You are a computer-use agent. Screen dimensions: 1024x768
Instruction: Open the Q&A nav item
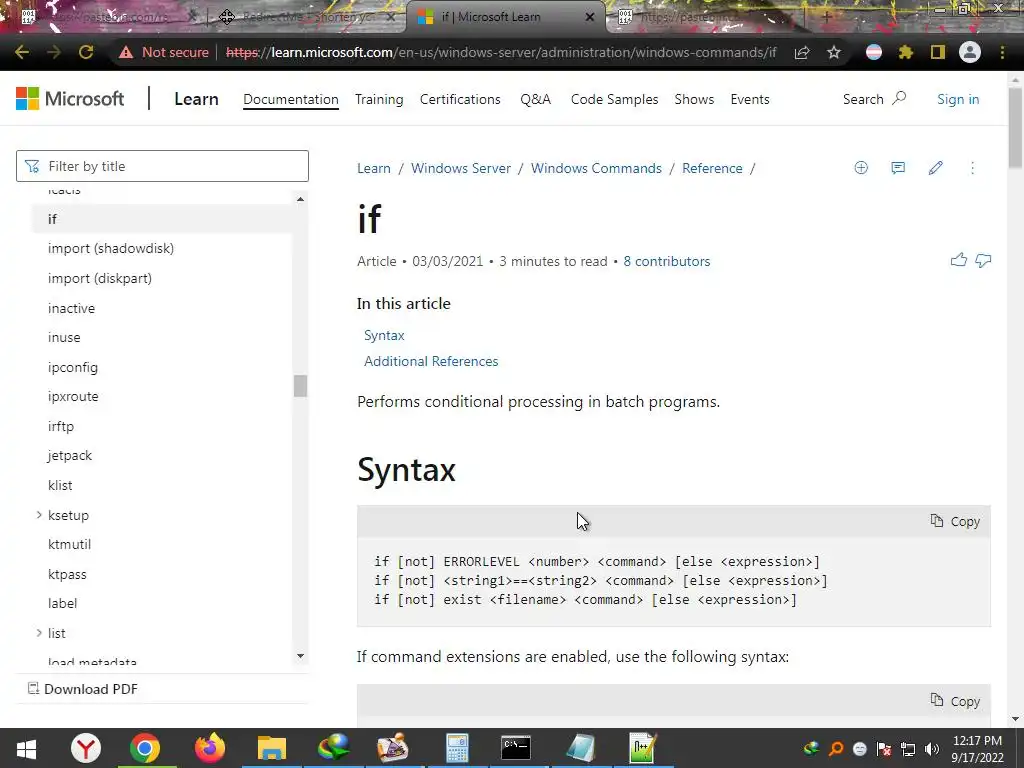536,99
